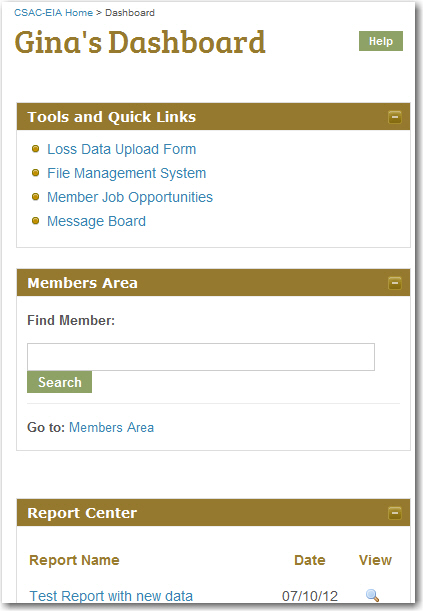
Task: Click the Search button under Find Member
Action: pyautogui.click(x=60, y=382)
